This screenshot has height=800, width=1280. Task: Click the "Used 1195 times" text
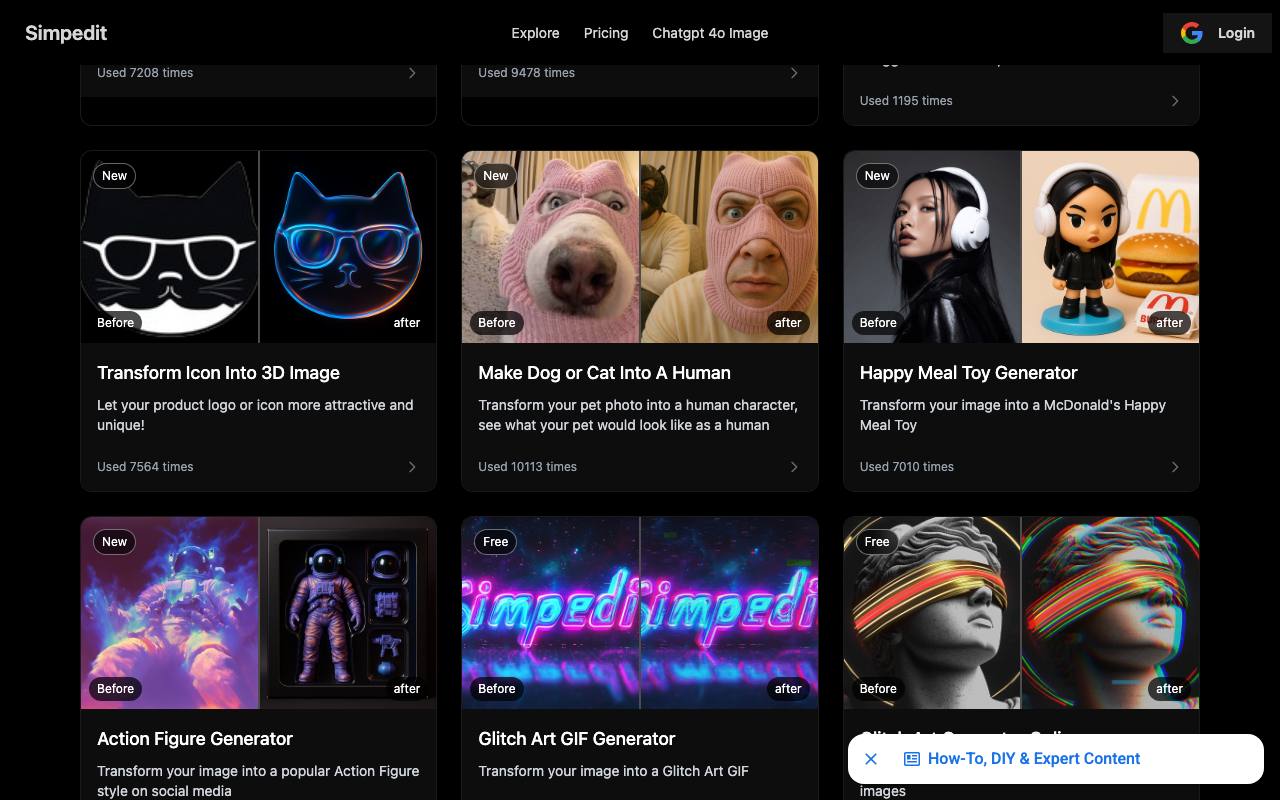[x=906, y=101]
